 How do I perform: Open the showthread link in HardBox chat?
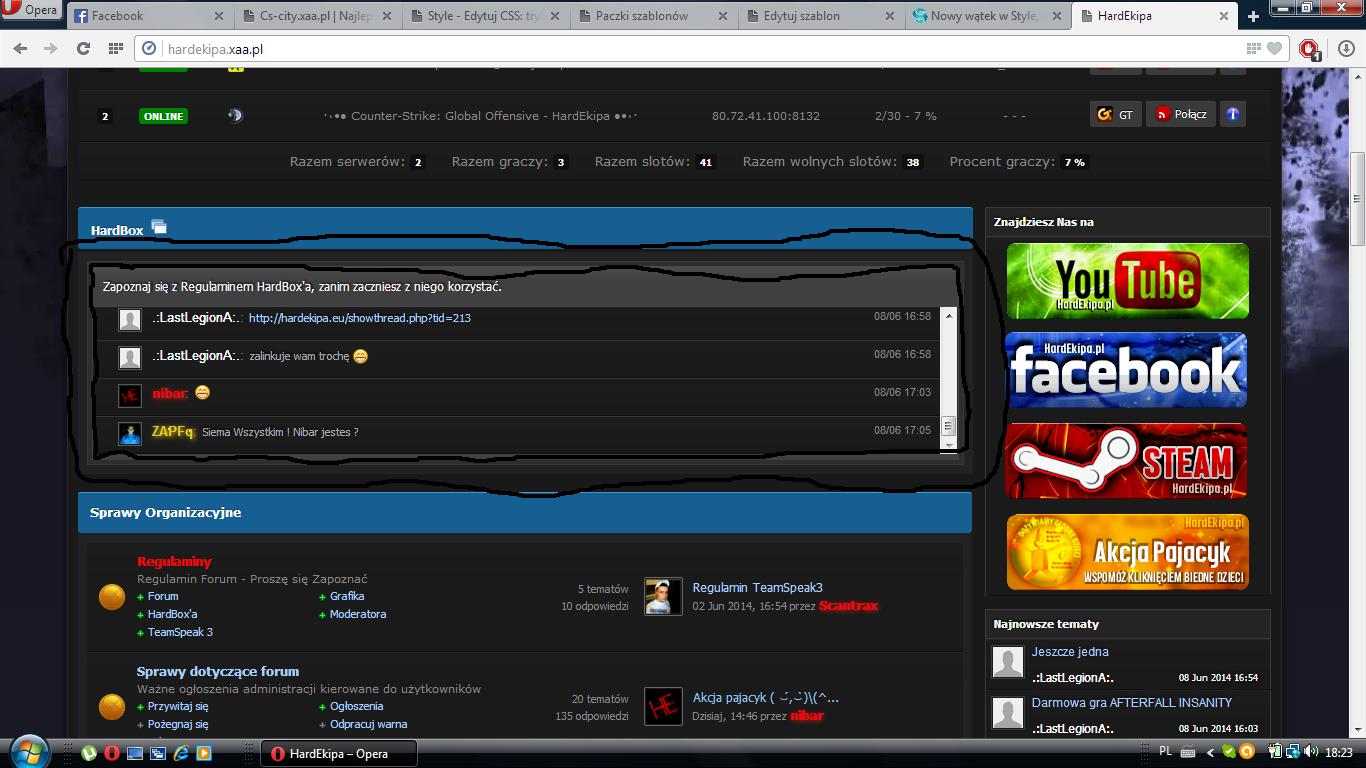359,318
